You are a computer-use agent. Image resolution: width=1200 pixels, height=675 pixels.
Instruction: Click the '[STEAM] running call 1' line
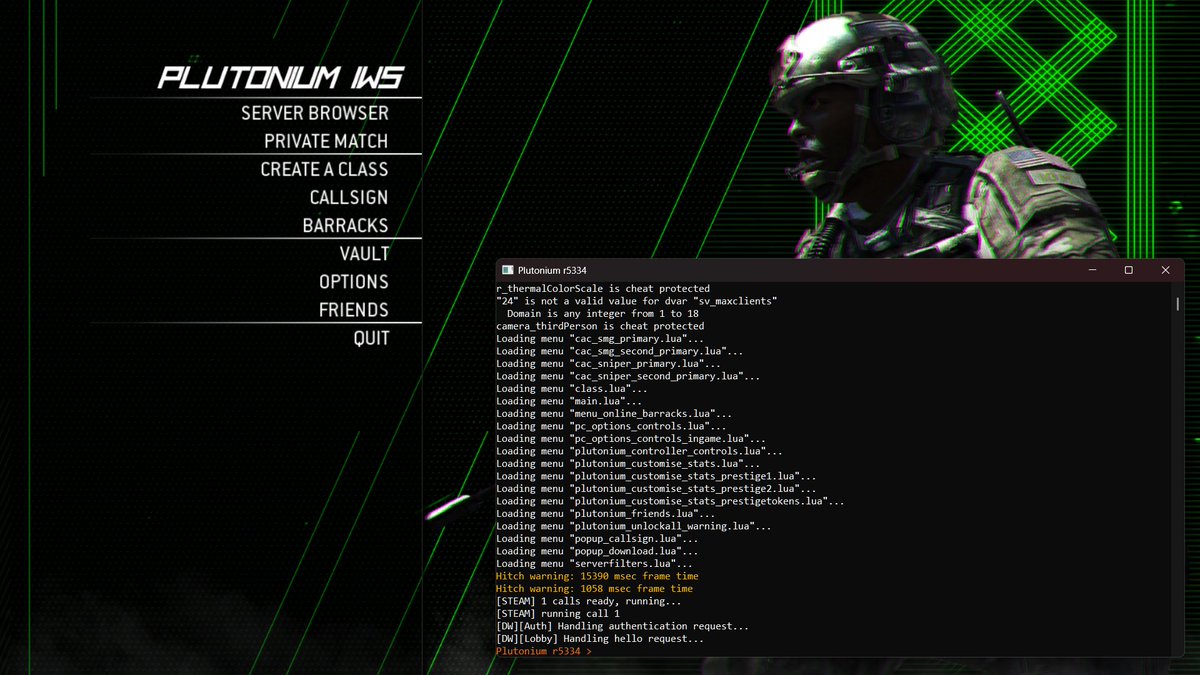click(558, 614)
